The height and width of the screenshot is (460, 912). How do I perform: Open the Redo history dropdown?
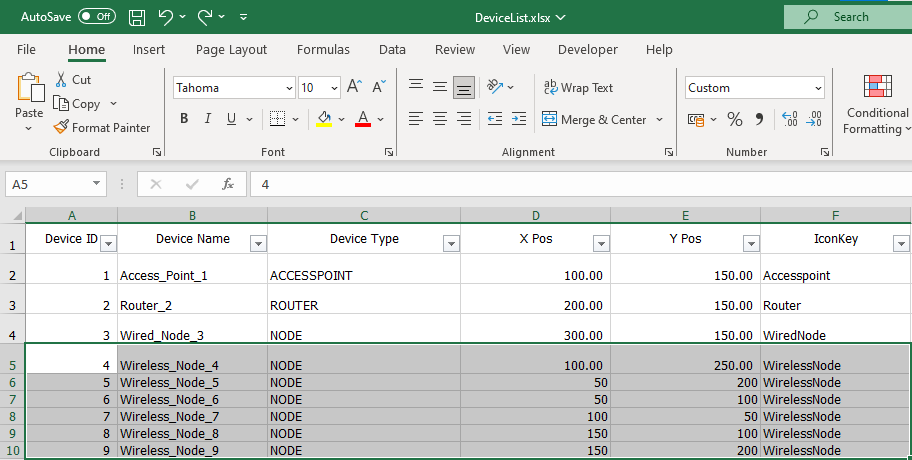pos(222,17)
